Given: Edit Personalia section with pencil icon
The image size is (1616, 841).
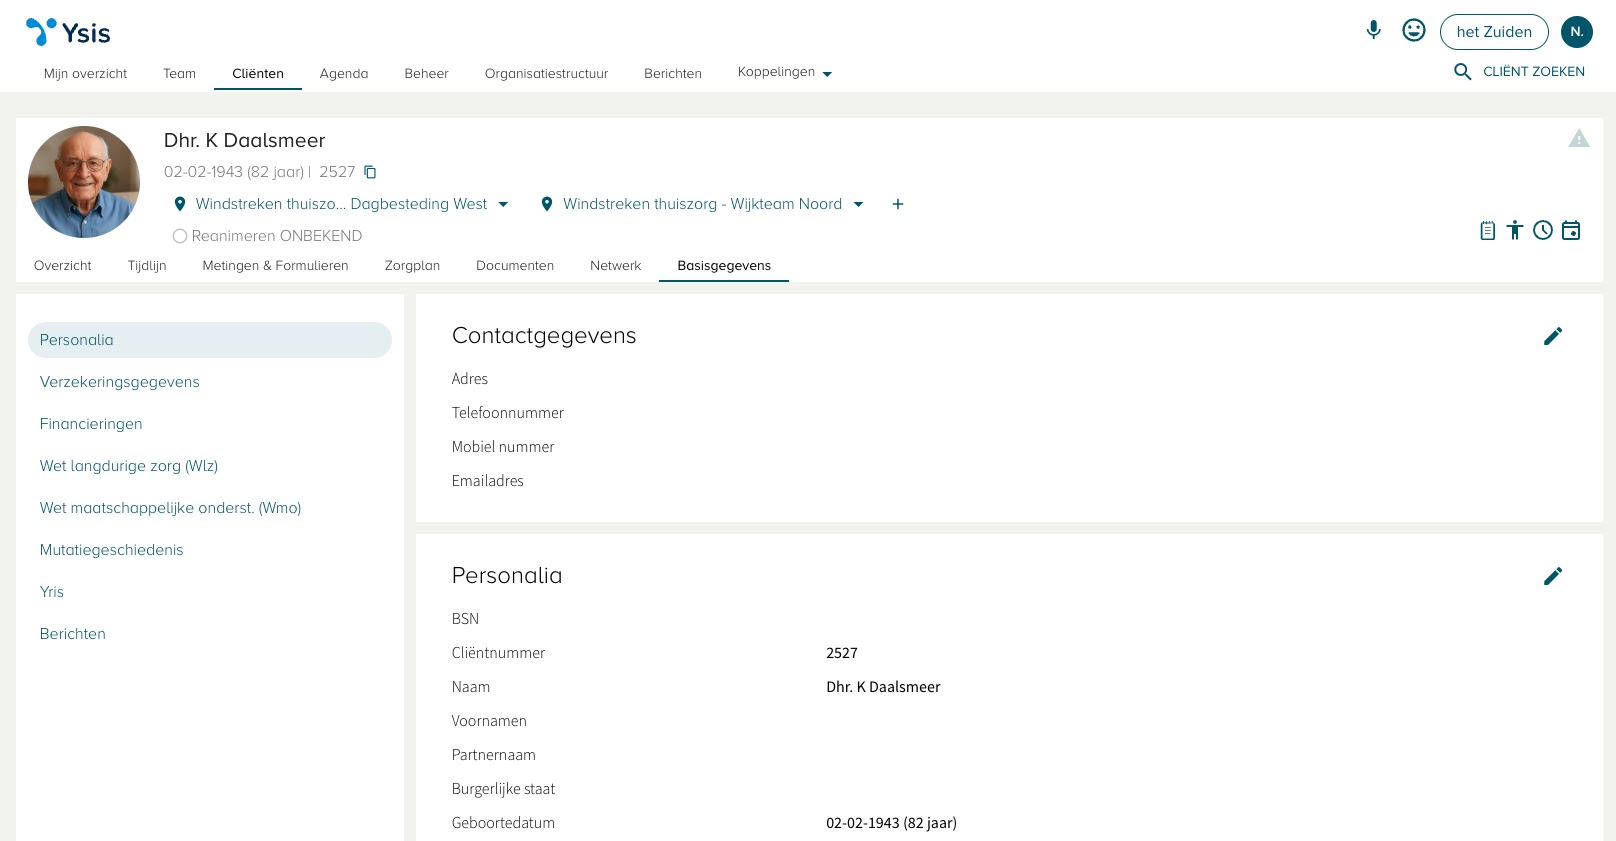Looking at the screenshot, I should (x=1552, y=576).
